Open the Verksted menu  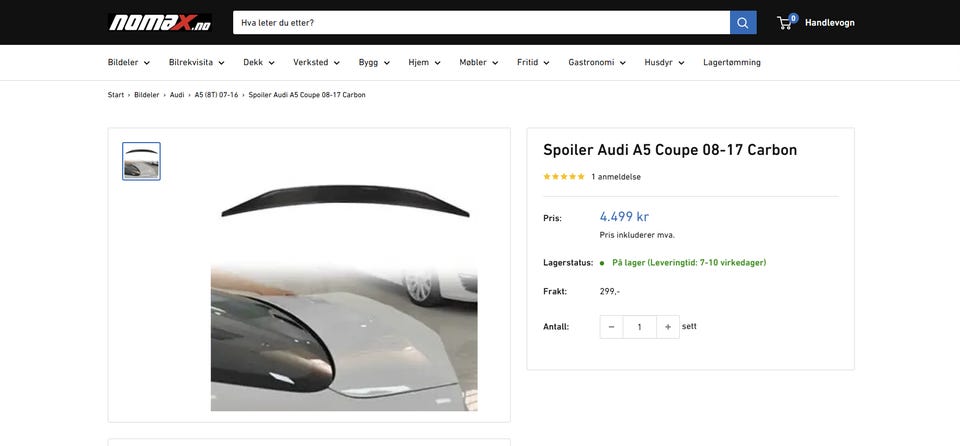(x=316, y=62)
